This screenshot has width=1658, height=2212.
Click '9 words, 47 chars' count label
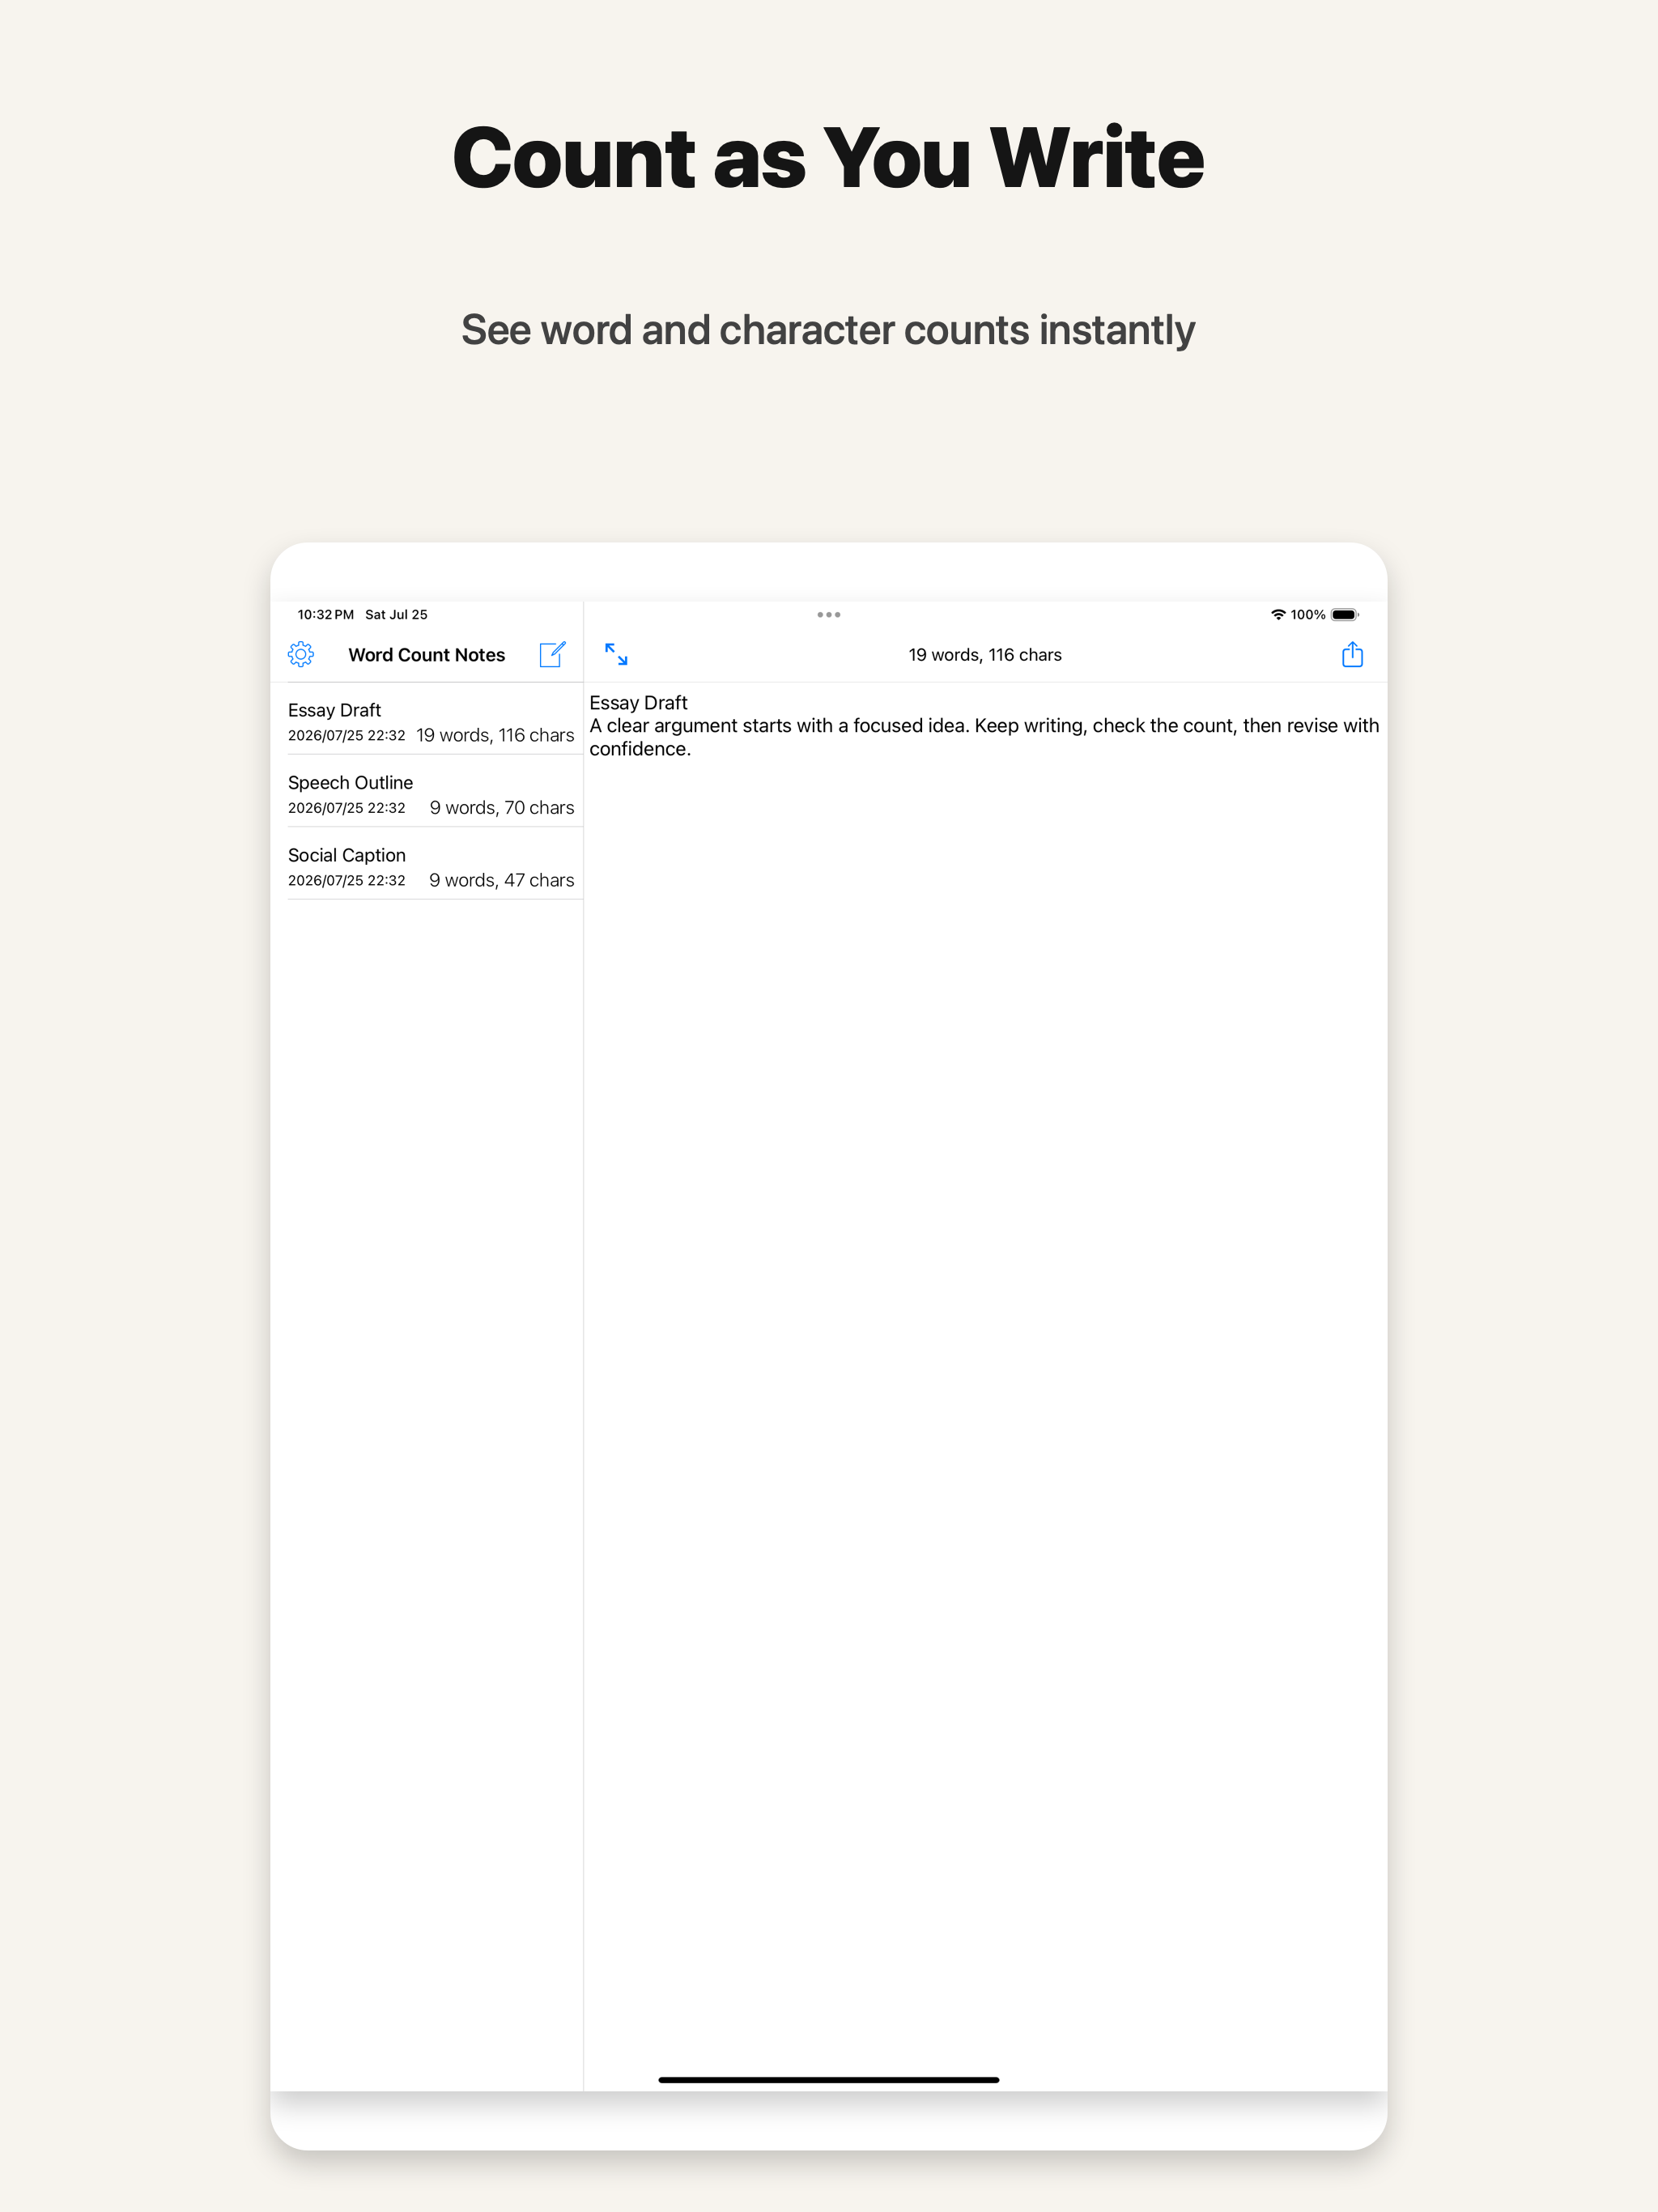502,880
